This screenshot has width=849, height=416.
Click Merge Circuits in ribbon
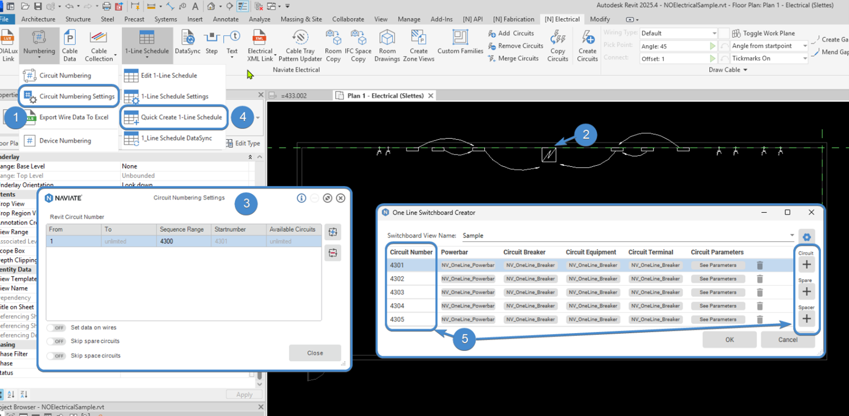point(513,58)
